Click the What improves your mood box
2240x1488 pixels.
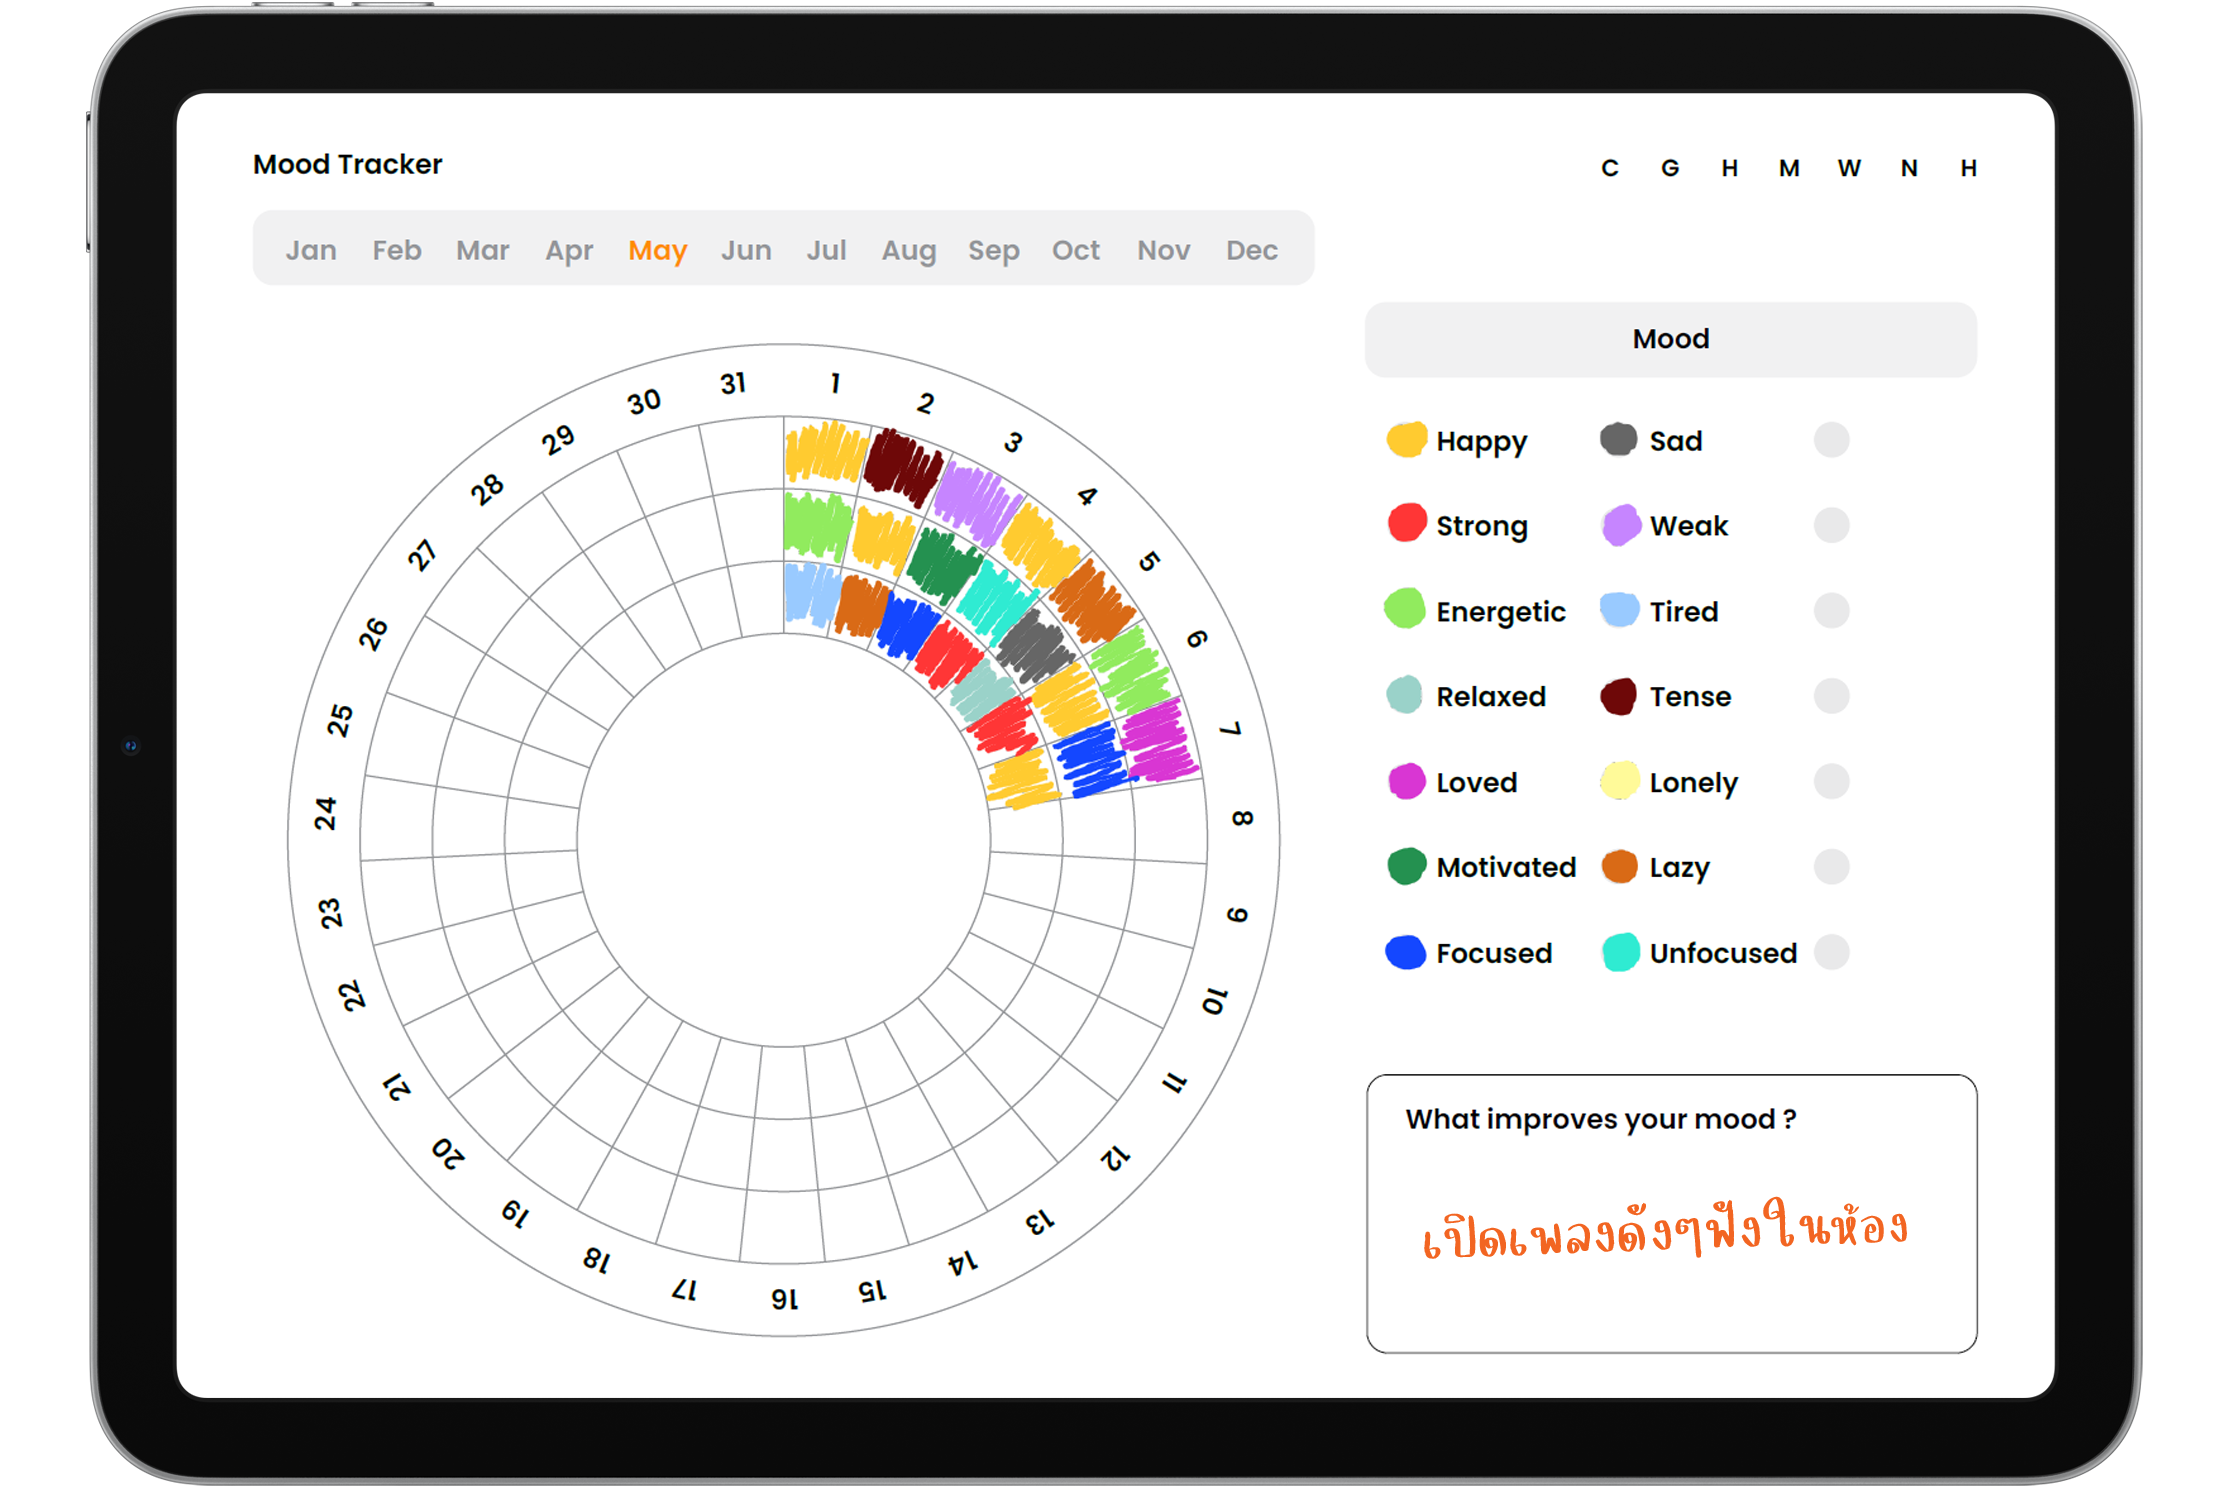(1670, 1213)
